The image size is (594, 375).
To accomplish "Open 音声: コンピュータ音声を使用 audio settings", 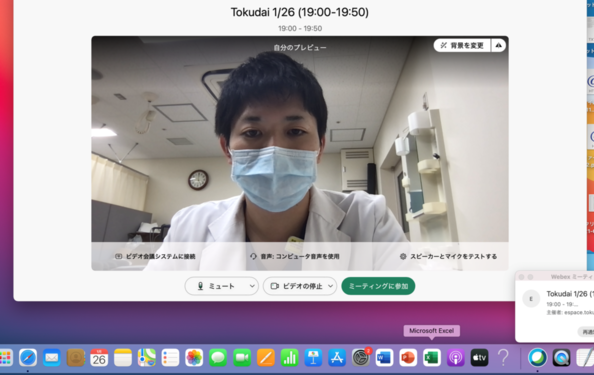I will pos(295,256).
